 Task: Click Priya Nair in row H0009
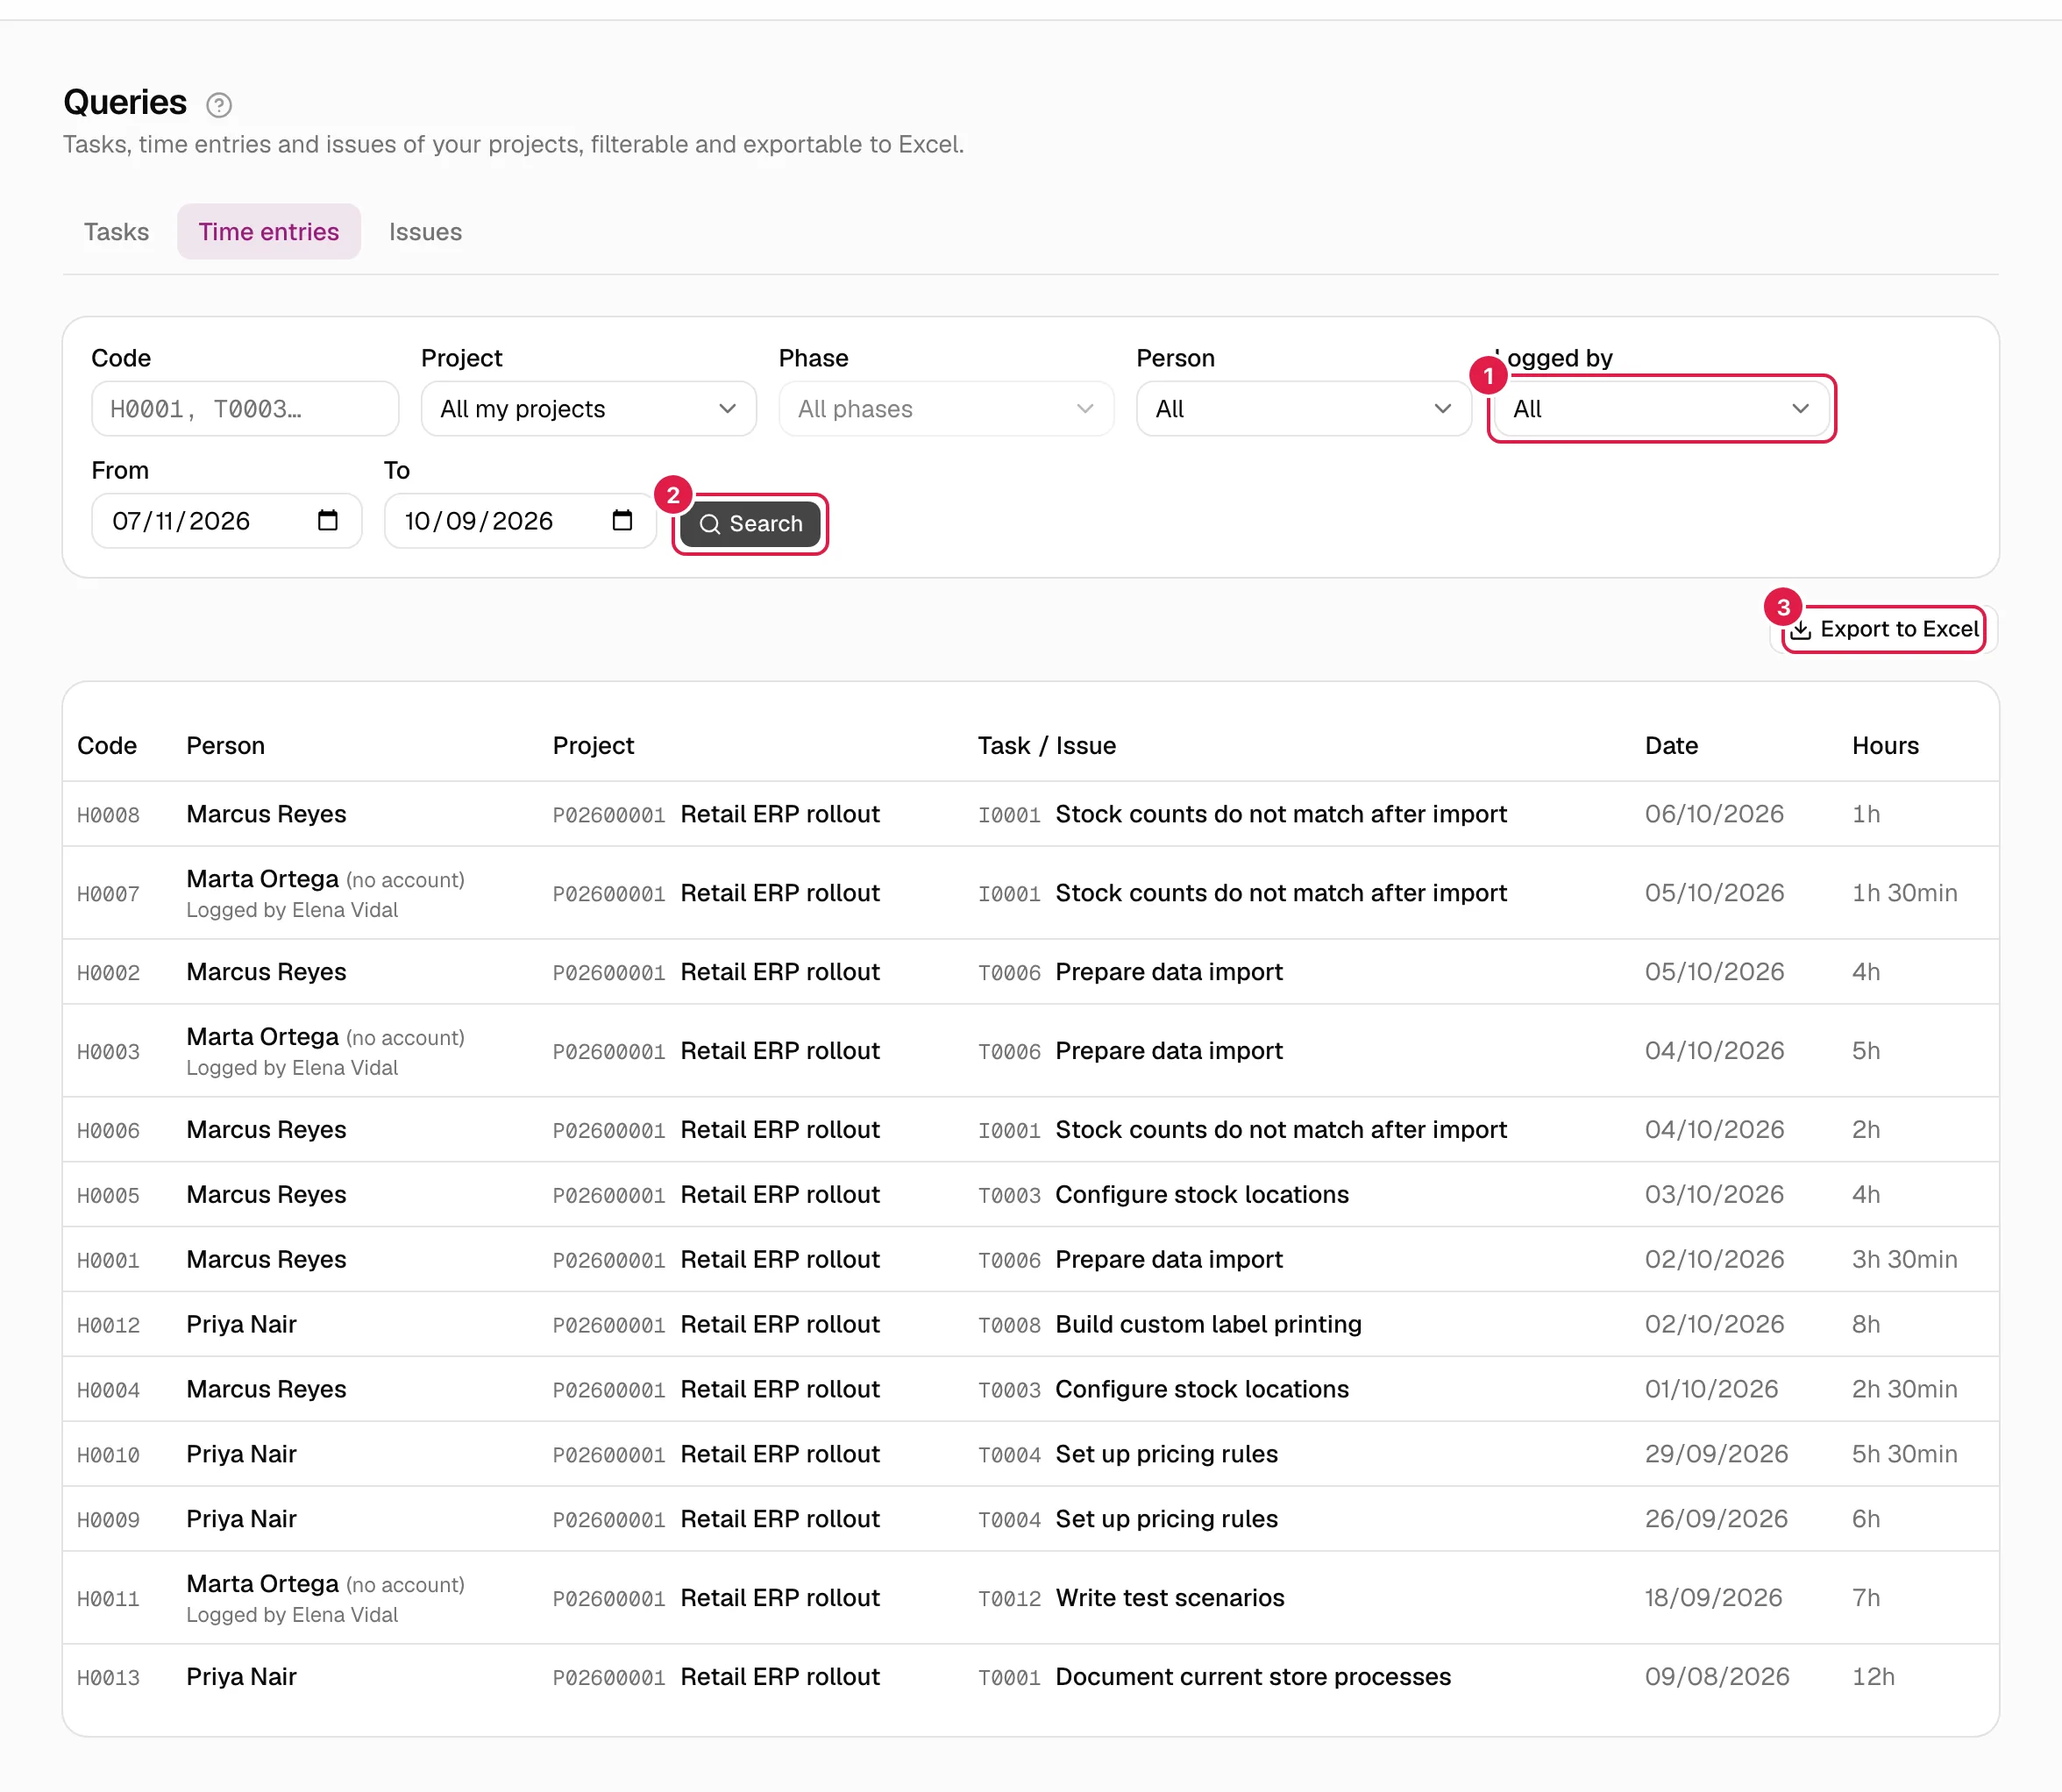(241, 1519)
